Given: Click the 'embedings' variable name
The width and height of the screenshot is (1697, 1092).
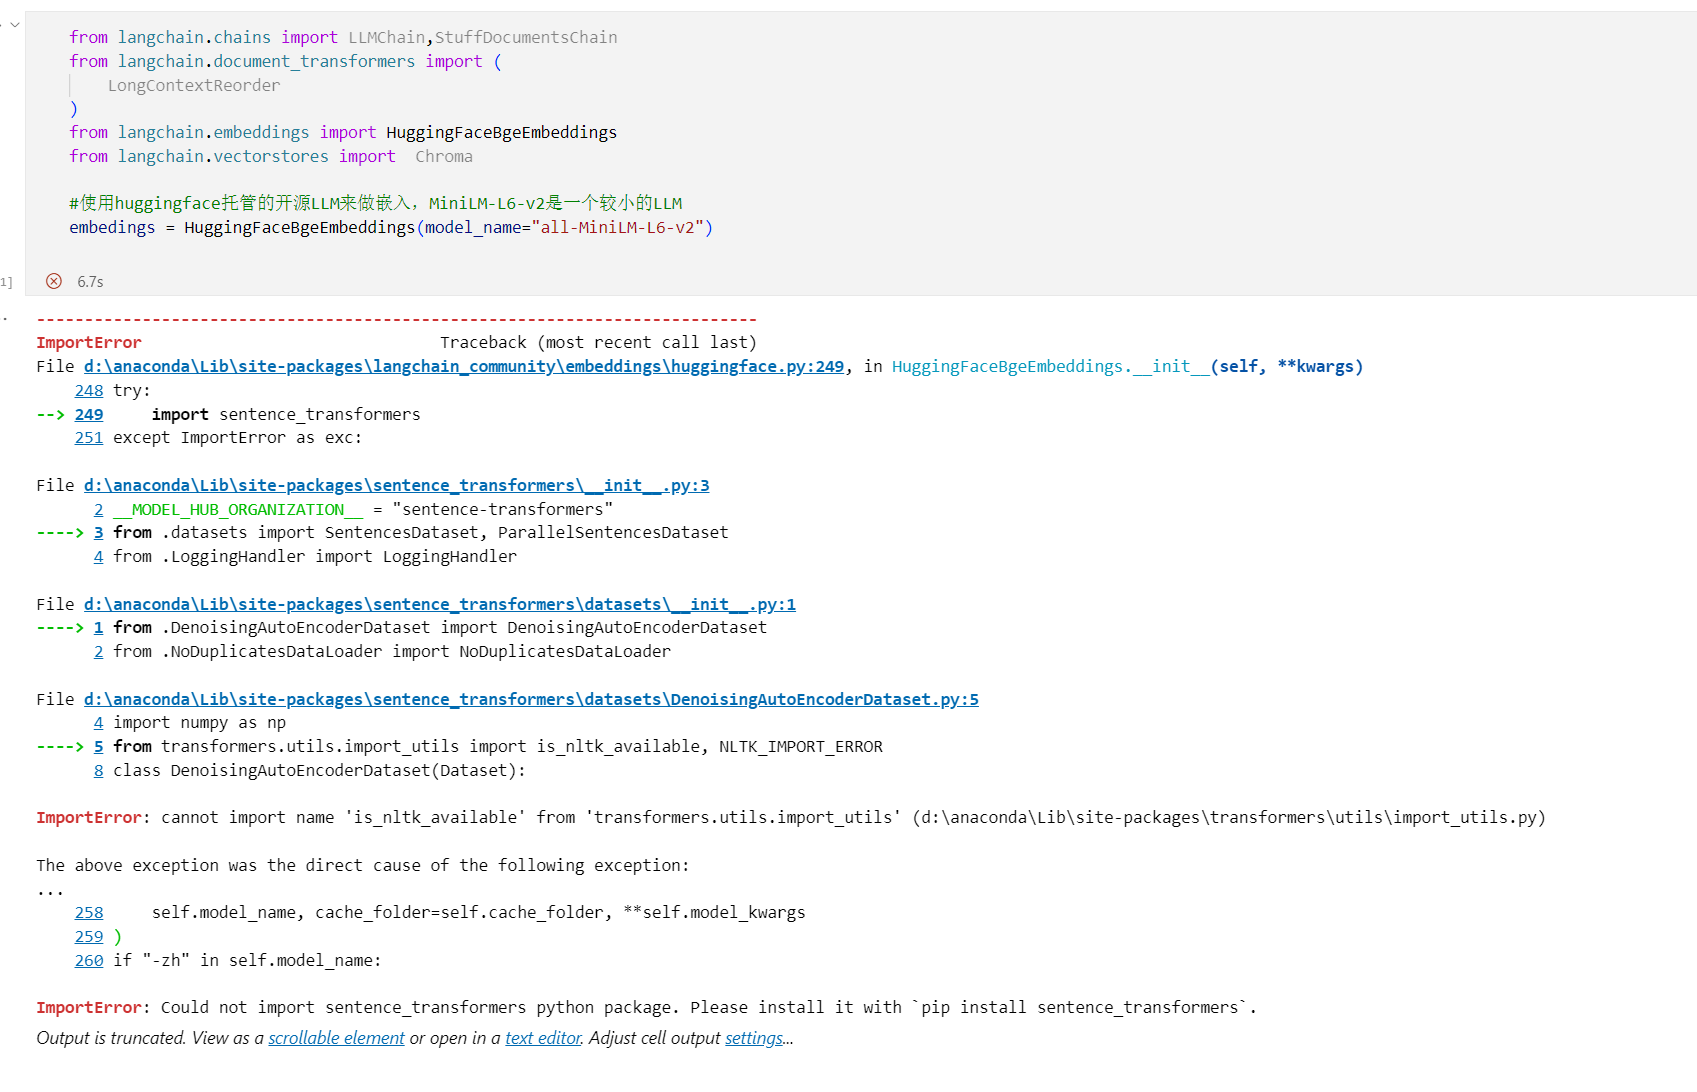Looking at the screenshot, I should tap(112, 227).
